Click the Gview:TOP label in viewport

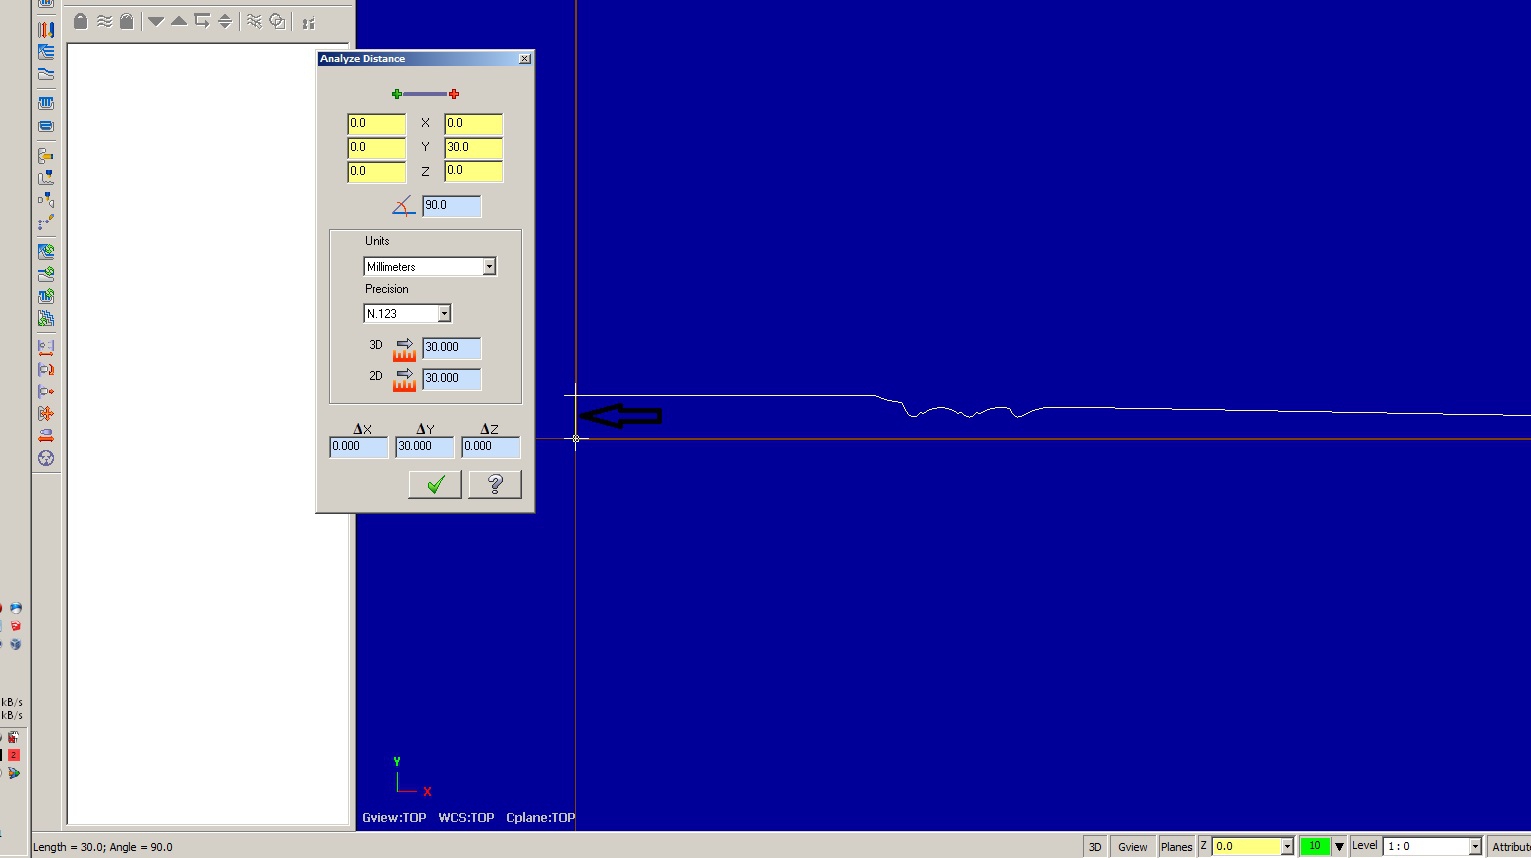pyautogui.click(x=394, y=818)
